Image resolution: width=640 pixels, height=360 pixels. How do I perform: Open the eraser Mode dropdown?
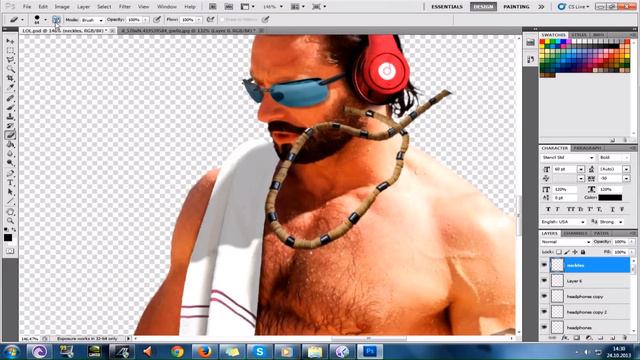pyautogui.click(x=92, y=20)
